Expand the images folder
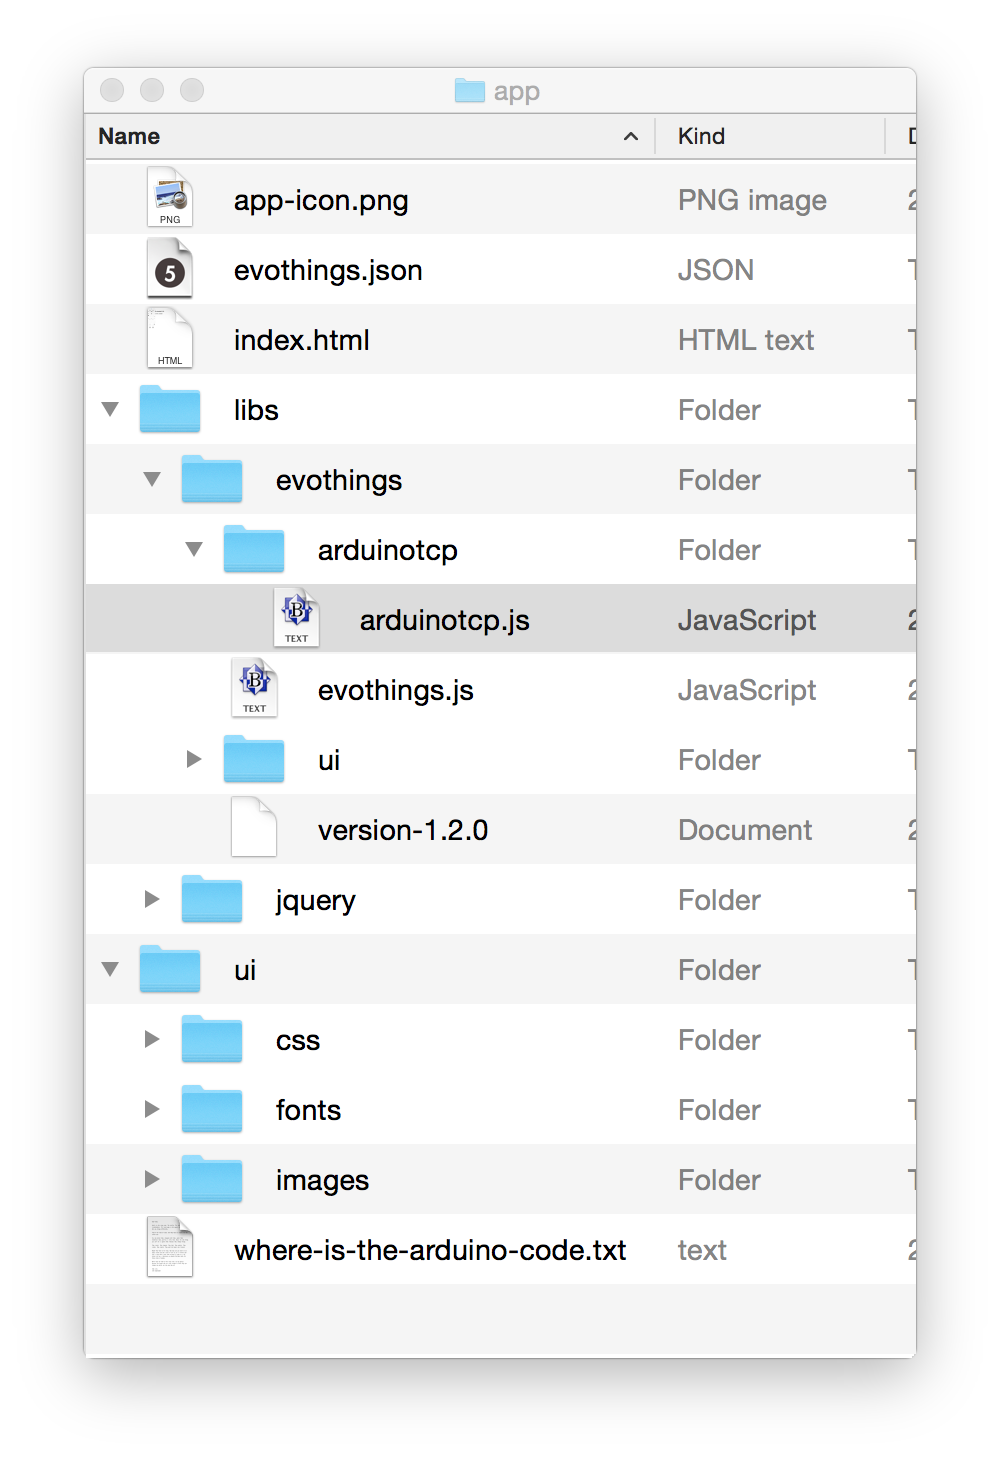Image resolution: width=1000 pixels, height=1458 pixels. pos(152,1179)
